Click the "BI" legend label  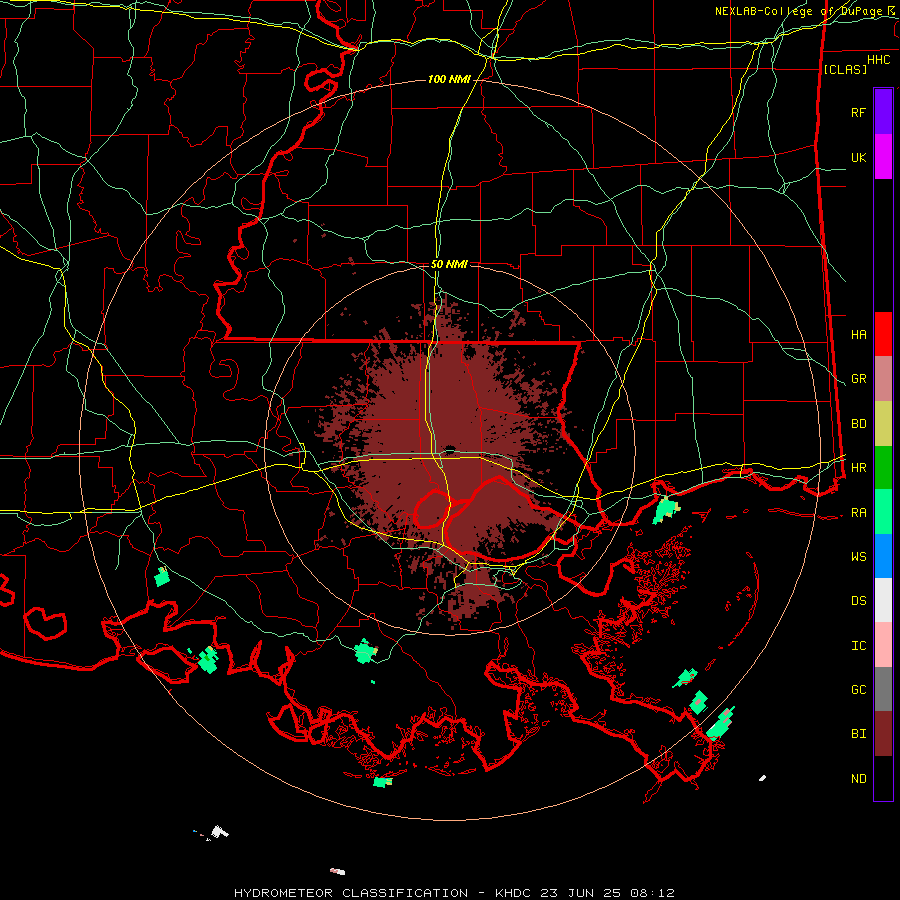(x=858, y=734)
